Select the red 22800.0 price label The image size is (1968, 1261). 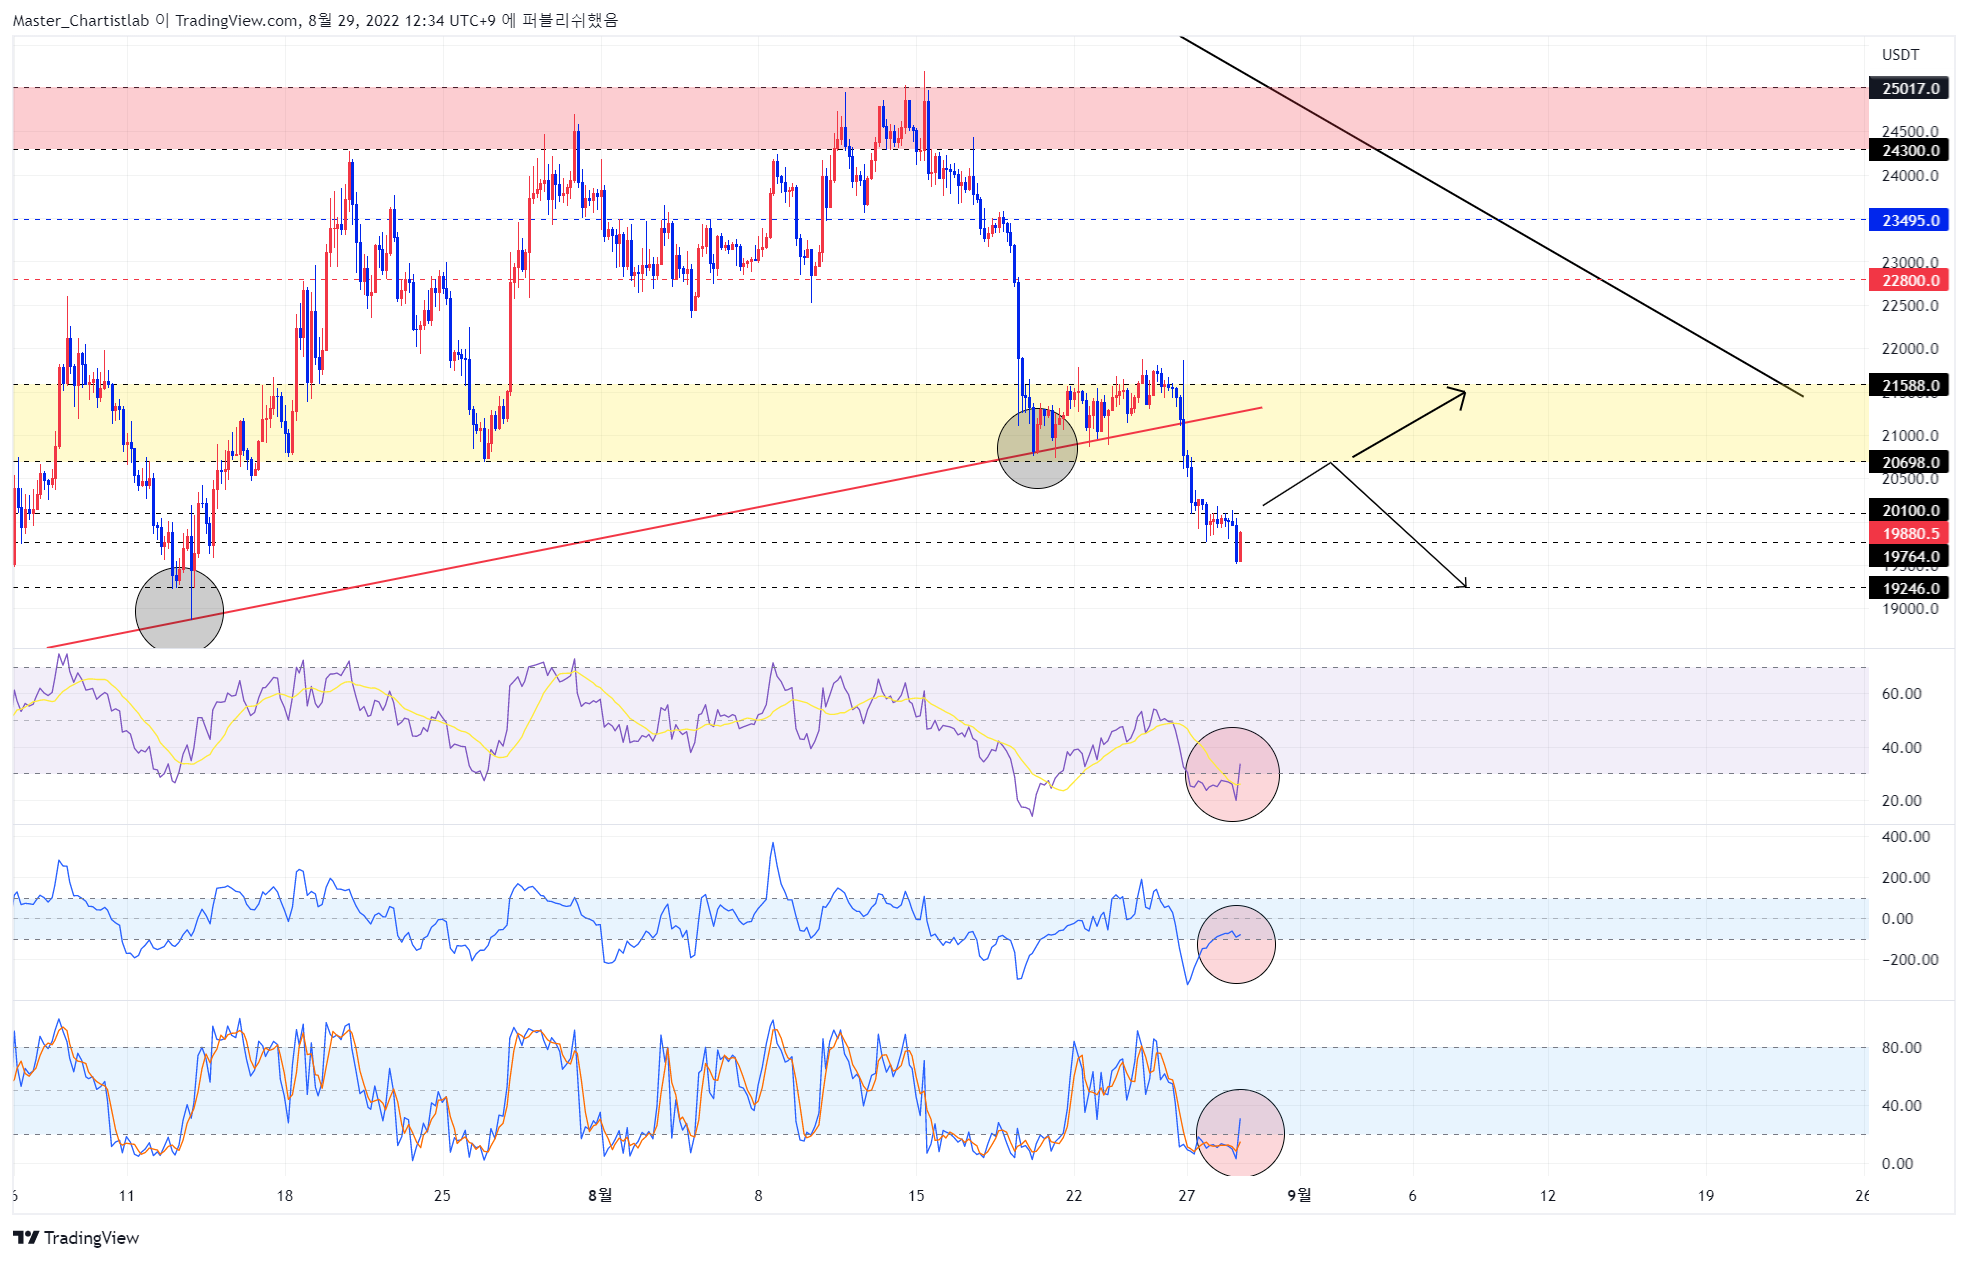[1909, 280]
